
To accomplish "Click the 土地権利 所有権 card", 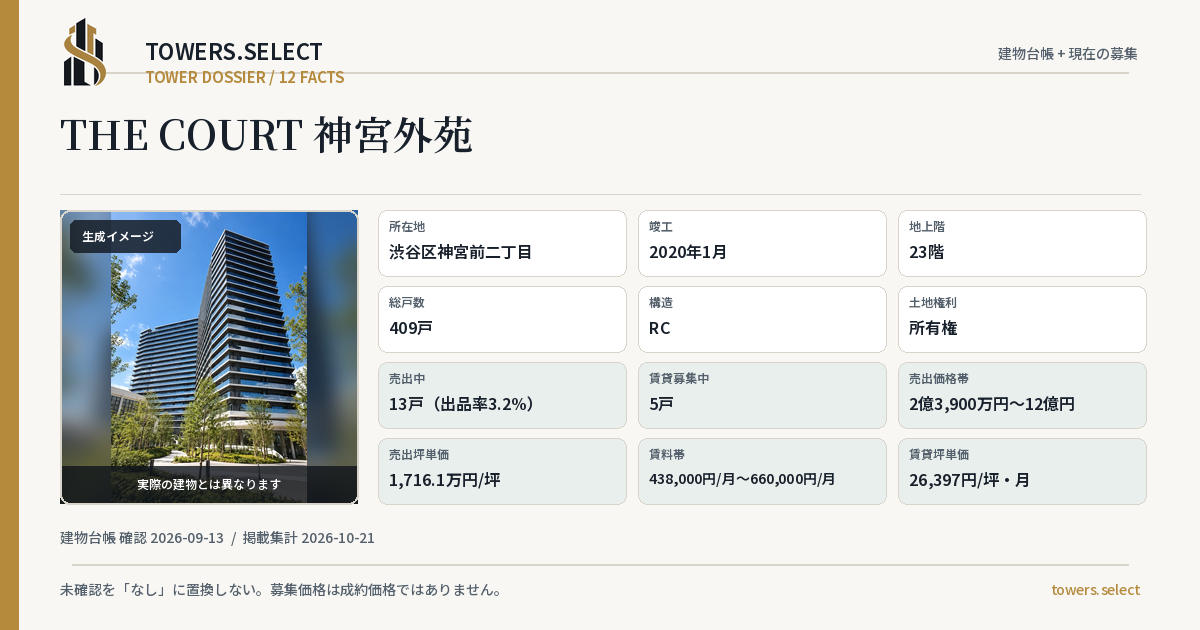I will 1022,319.
